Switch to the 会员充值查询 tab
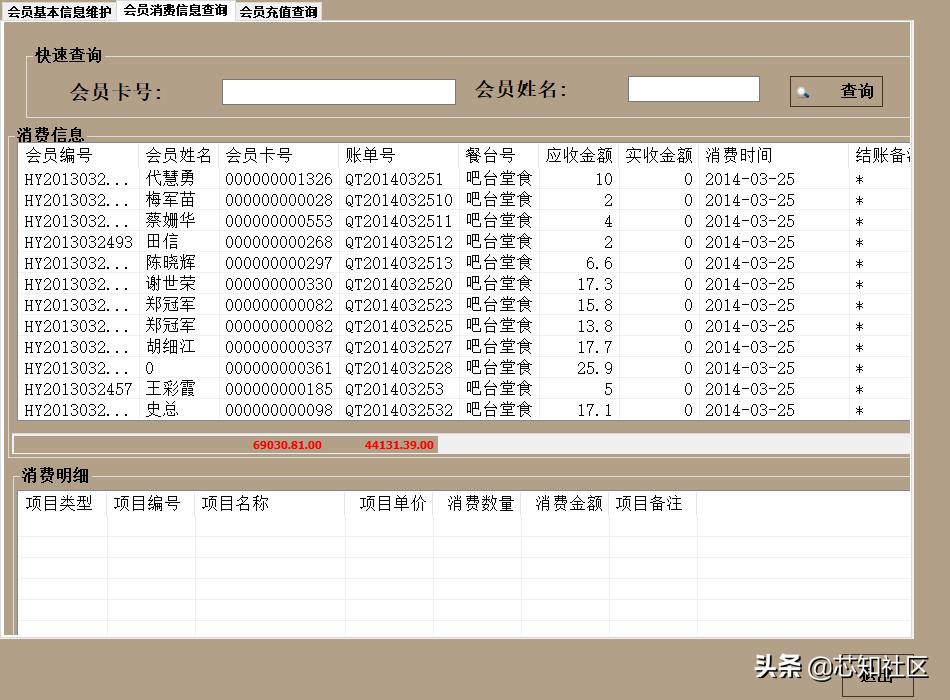Viewport: 950px width, 700px height. coord(278,12)
